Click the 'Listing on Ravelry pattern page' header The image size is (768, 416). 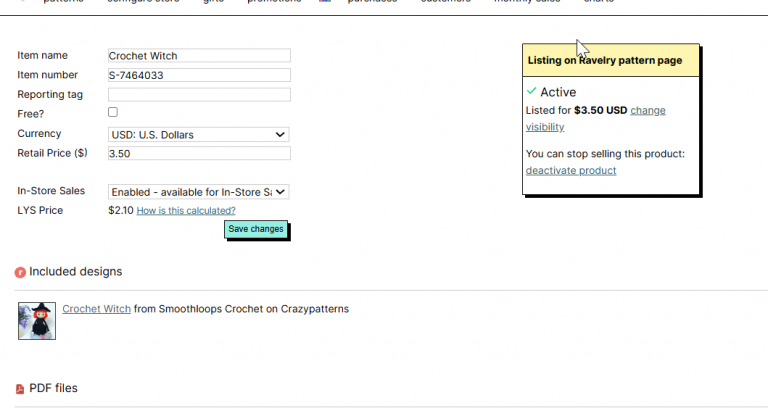611,60
